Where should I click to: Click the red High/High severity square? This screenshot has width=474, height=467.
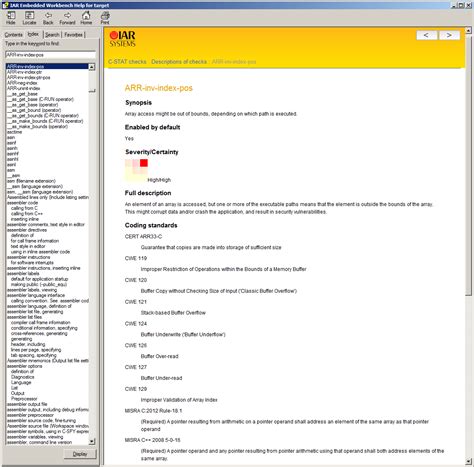144,163
